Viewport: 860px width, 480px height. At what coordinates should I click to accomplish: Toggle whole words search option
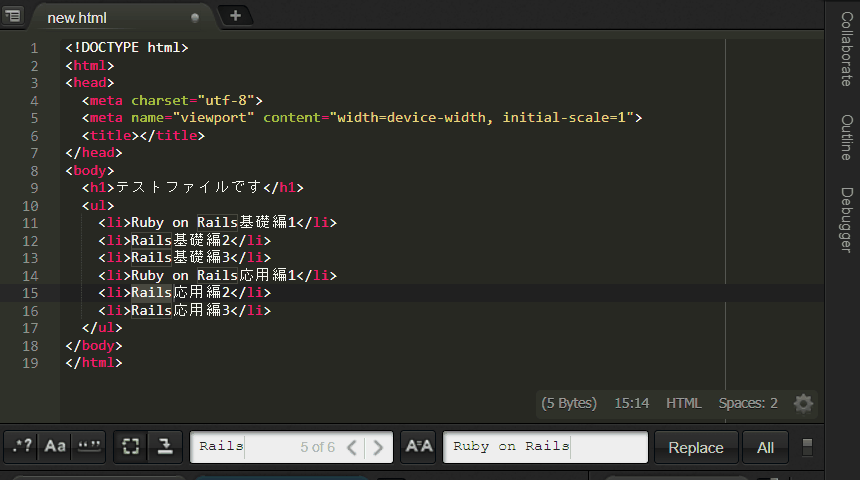click(89, 447)
